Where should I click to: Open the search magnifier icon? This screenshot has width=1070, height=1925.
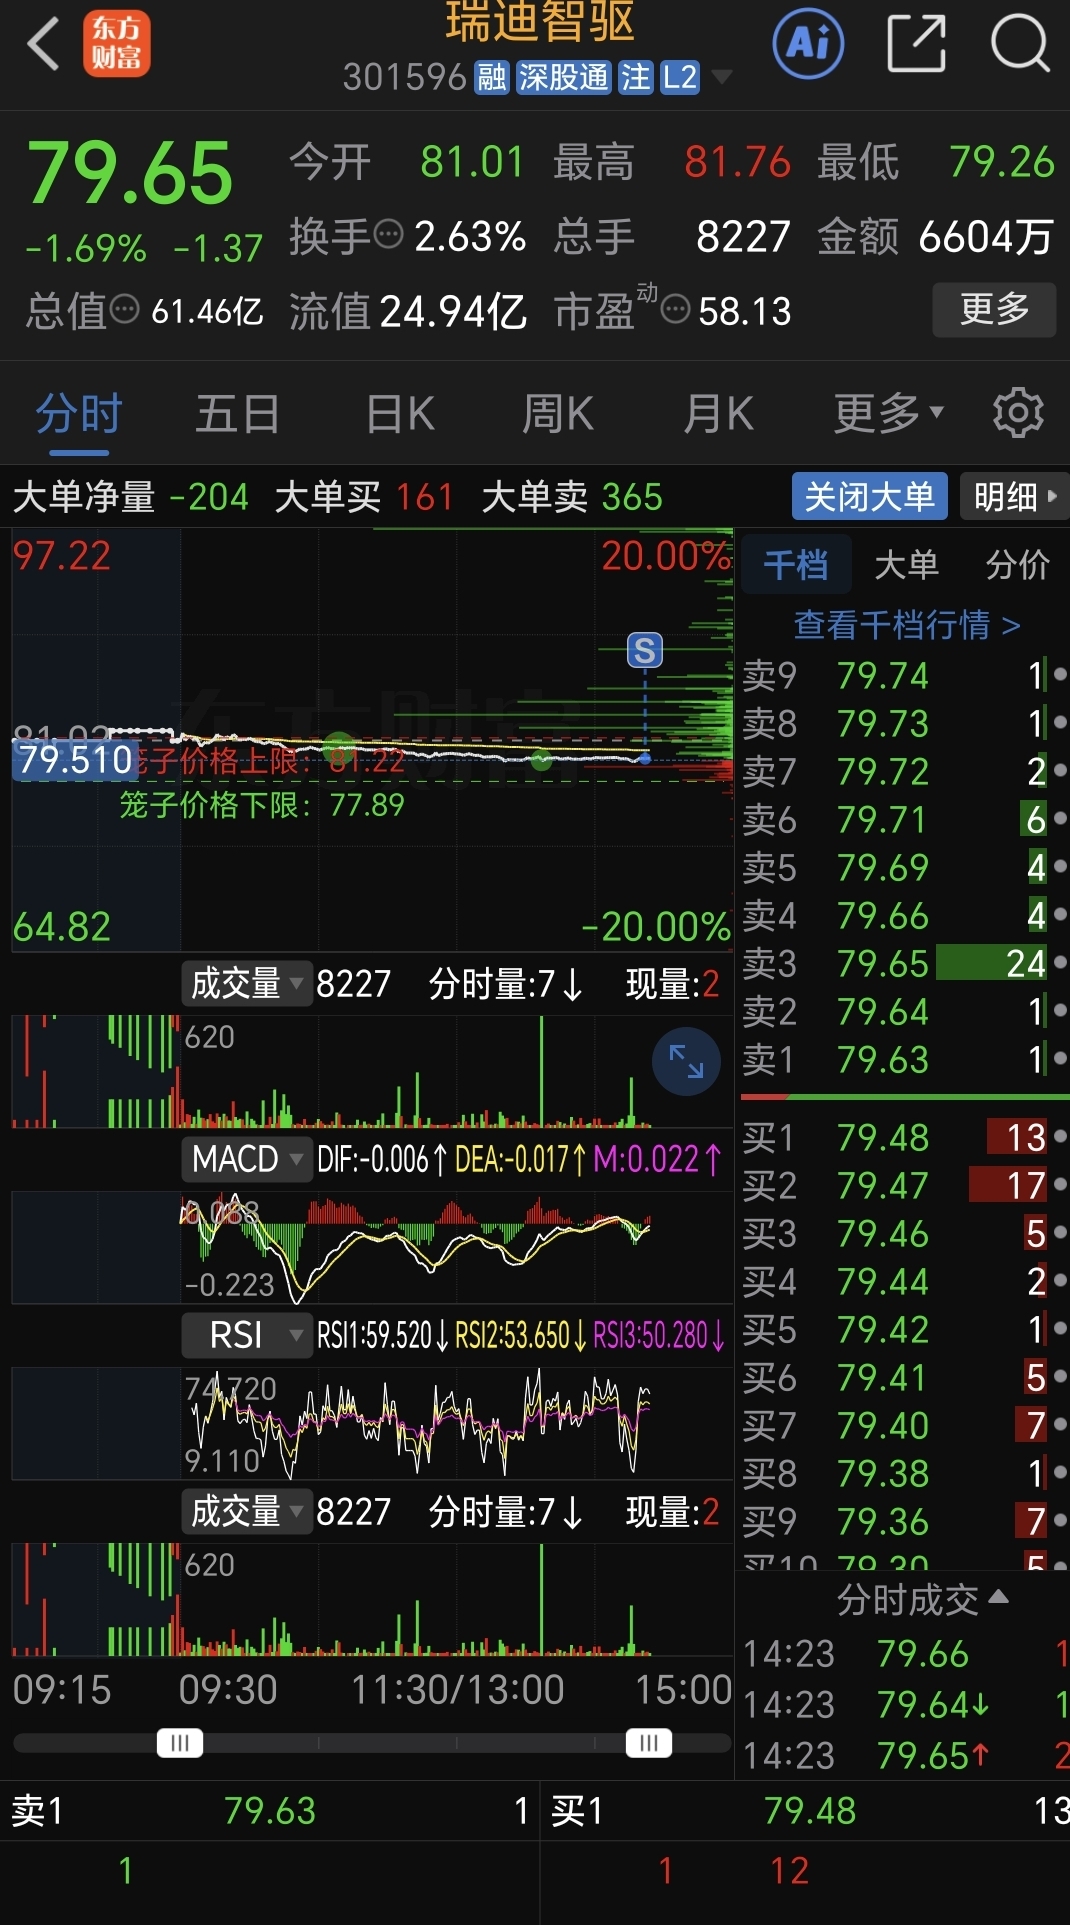pos(1019,44)
